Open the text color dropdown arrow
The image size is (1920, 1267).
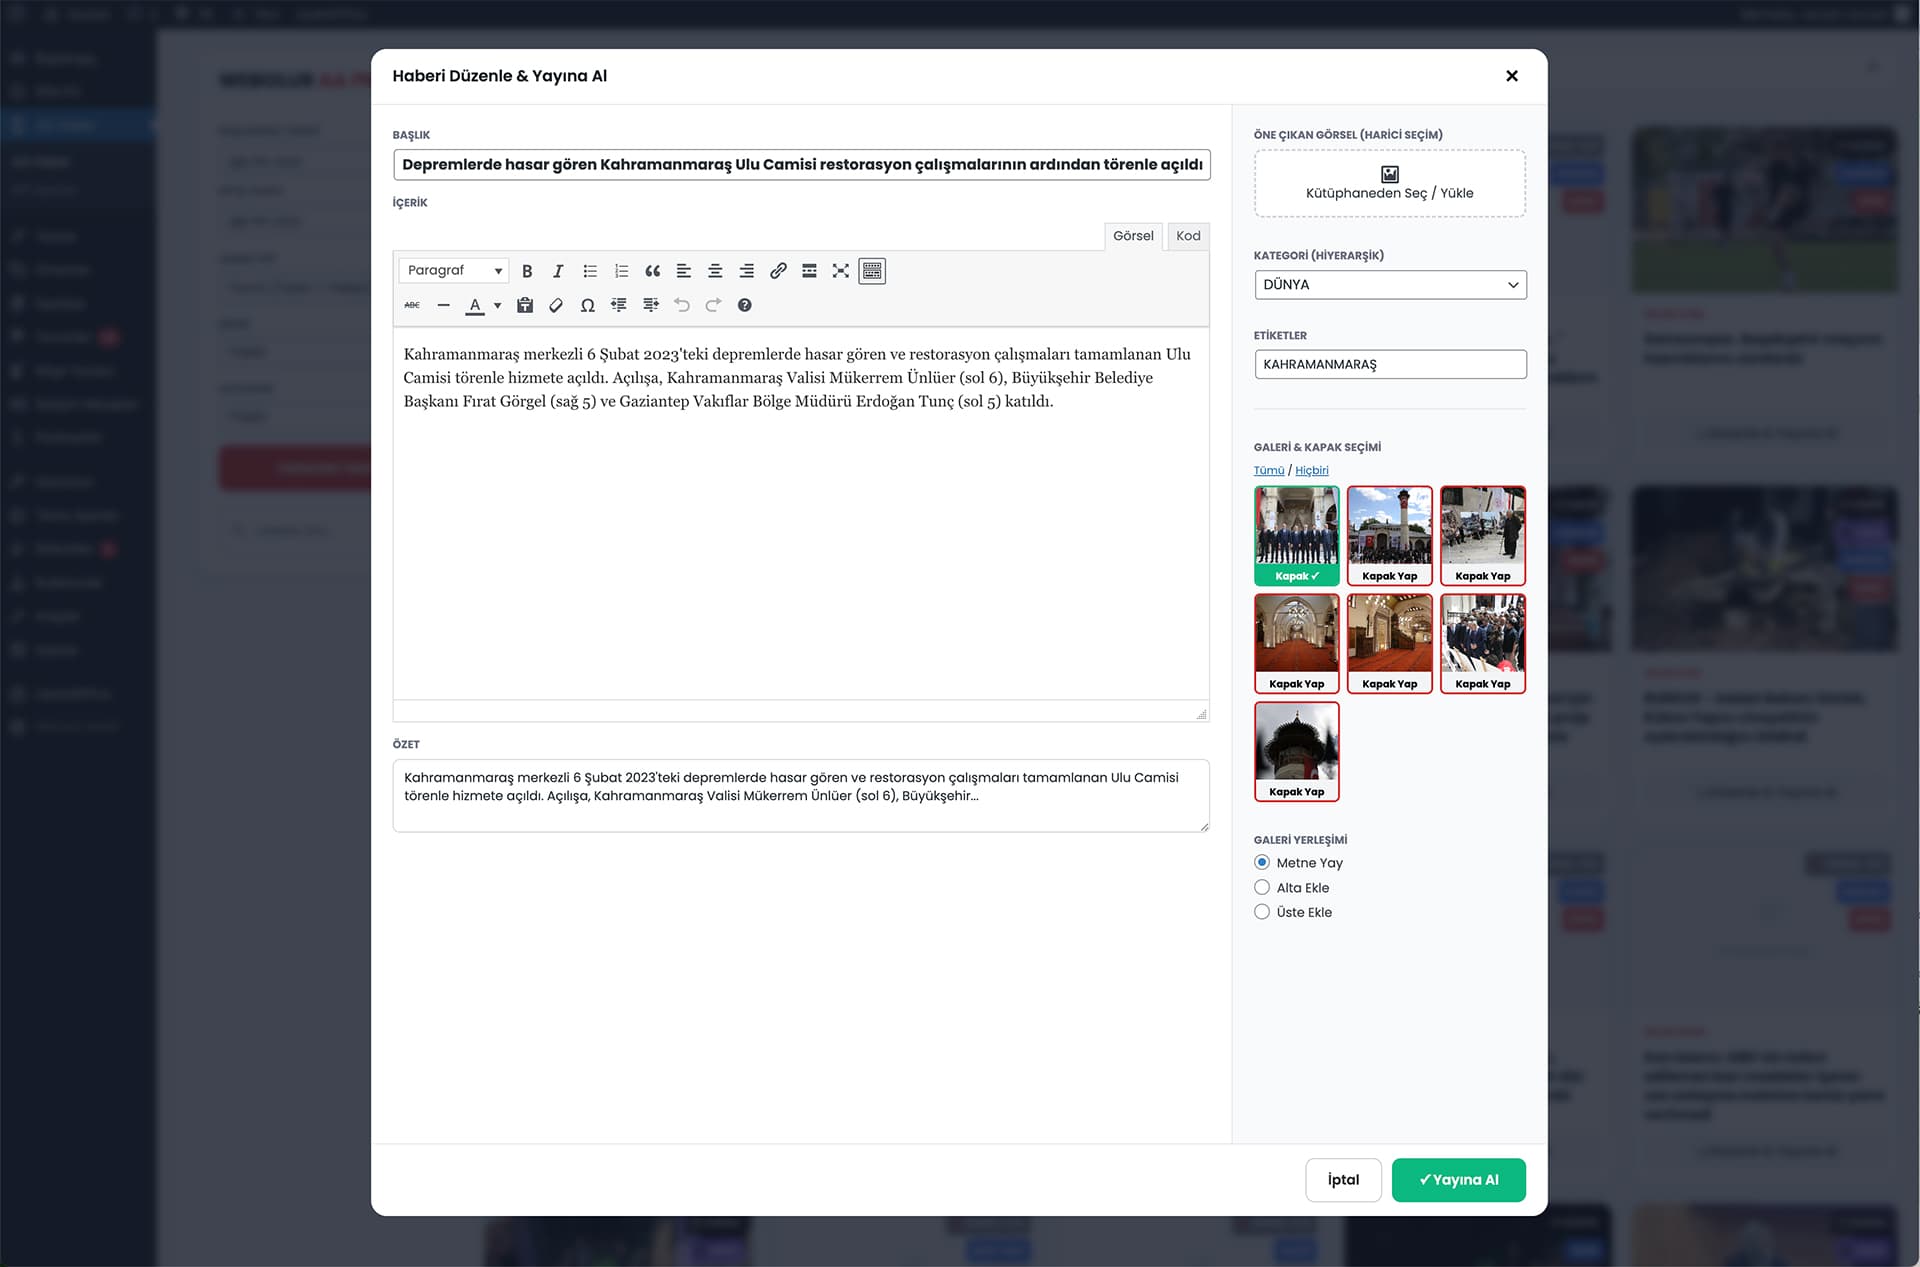(497, 305)
